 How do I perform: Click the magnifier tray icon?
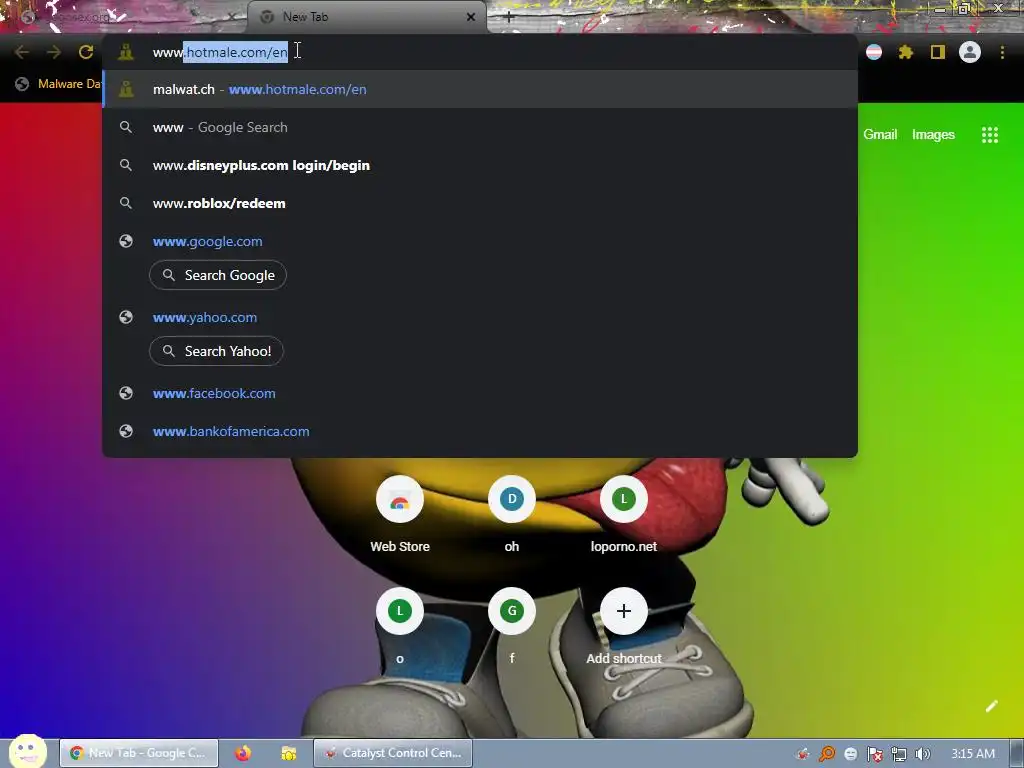(x=827, y=754)
